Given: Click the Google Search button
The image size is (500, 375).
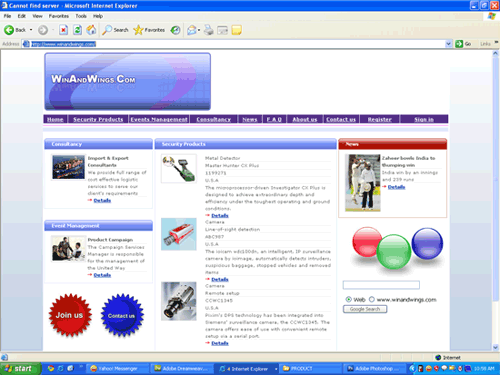Looking at the screenshot, I should 365,309.
